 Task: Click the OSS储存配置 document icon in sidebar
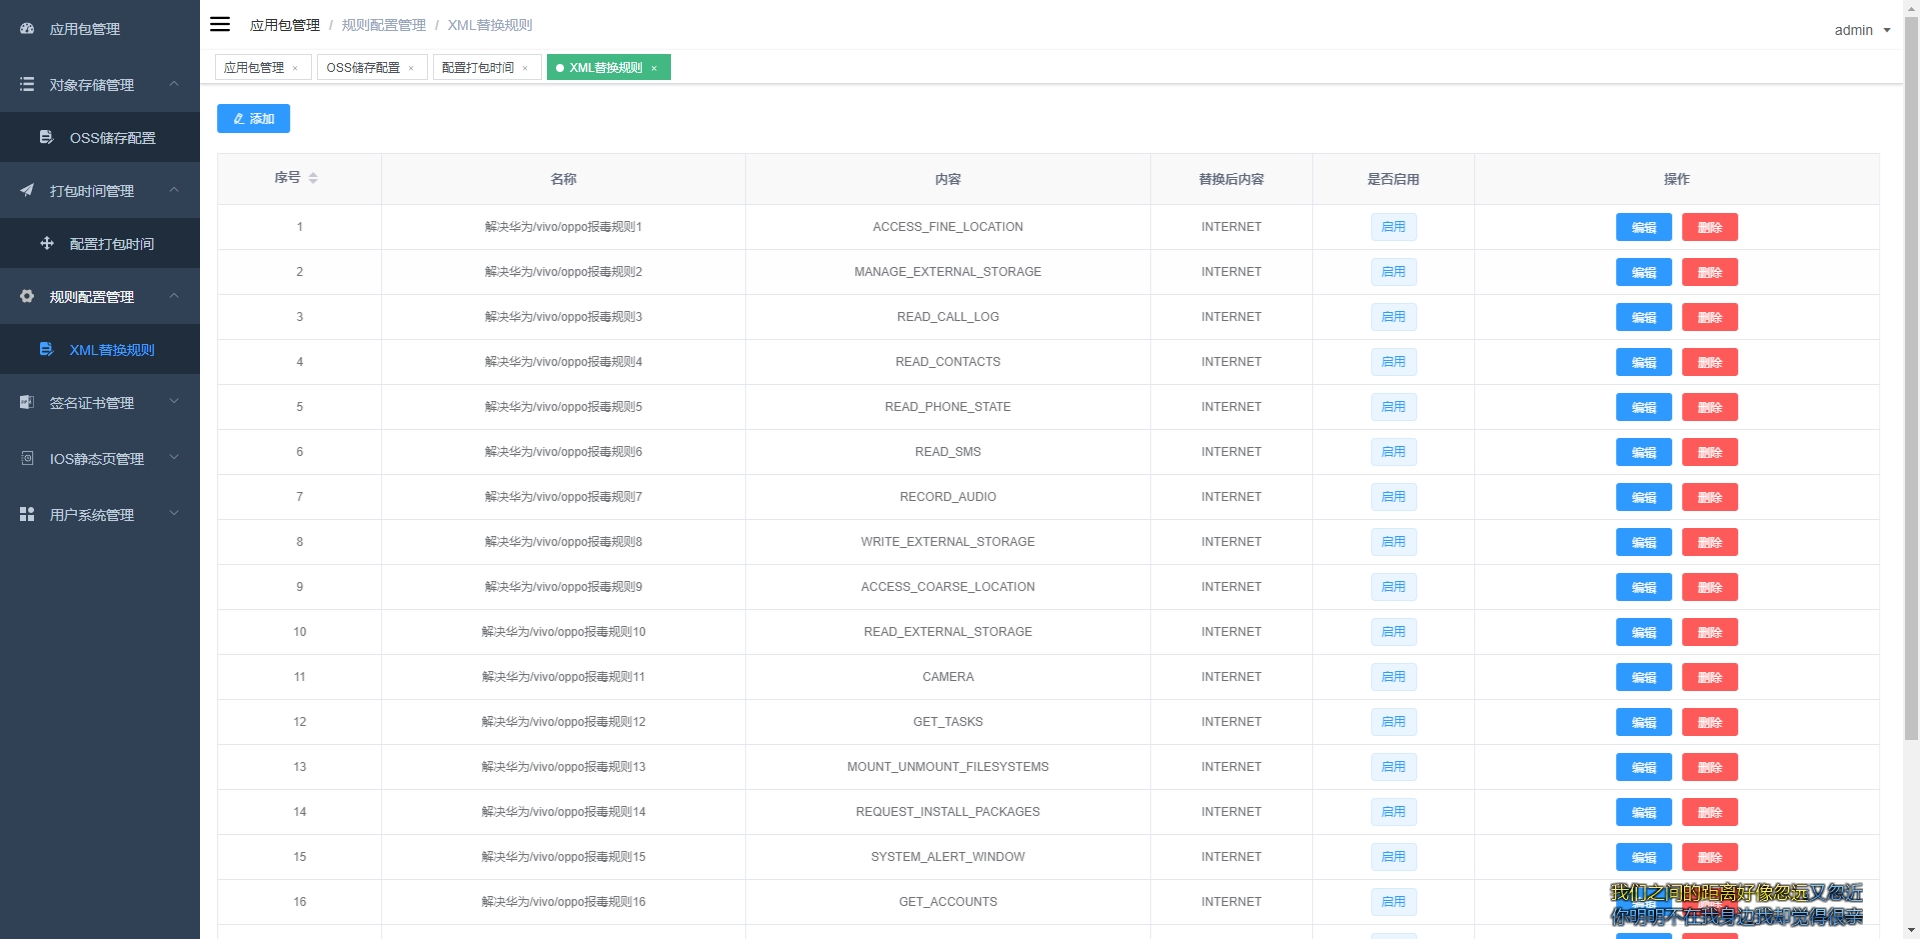46,137
